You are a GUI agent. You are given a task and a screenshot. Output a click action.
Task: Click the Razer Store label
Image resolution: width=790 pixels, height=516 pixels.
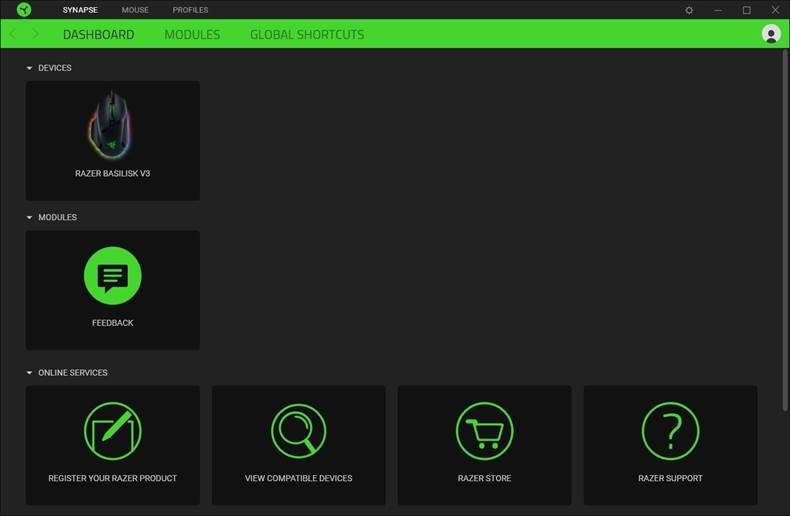pos(484,478)
